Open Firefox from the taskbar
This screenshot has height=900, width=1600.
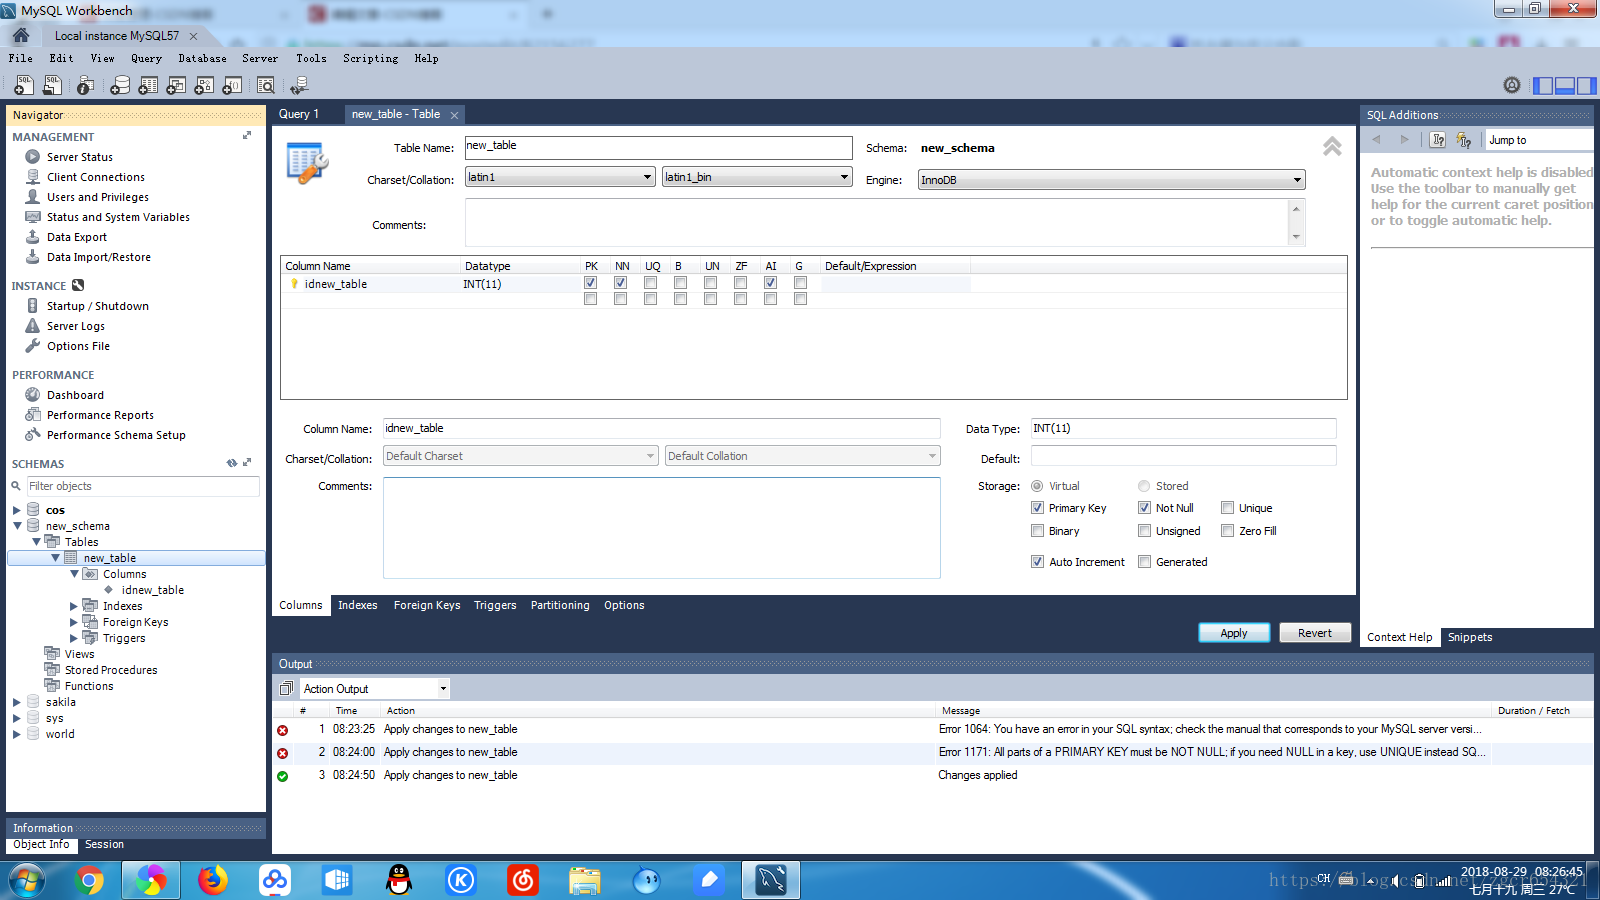[213, 880]
